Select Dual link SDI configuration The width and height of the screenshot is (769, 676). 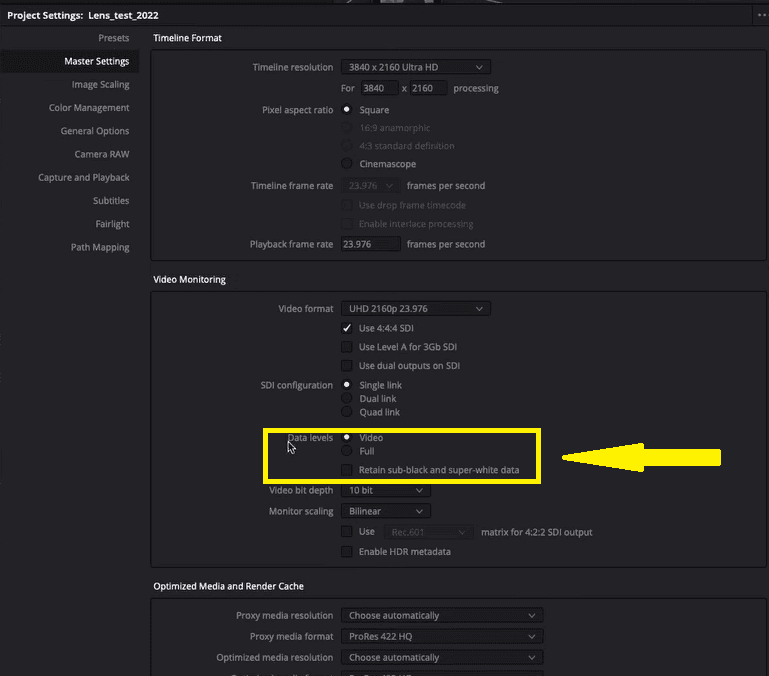[x=347, y=398]
